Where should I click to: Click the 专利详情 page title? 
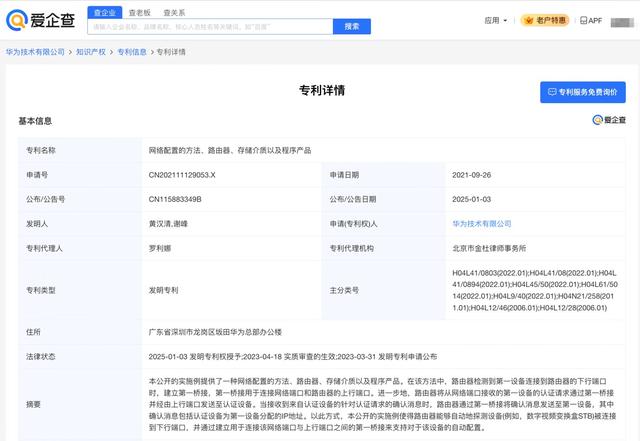click(322, 90)
